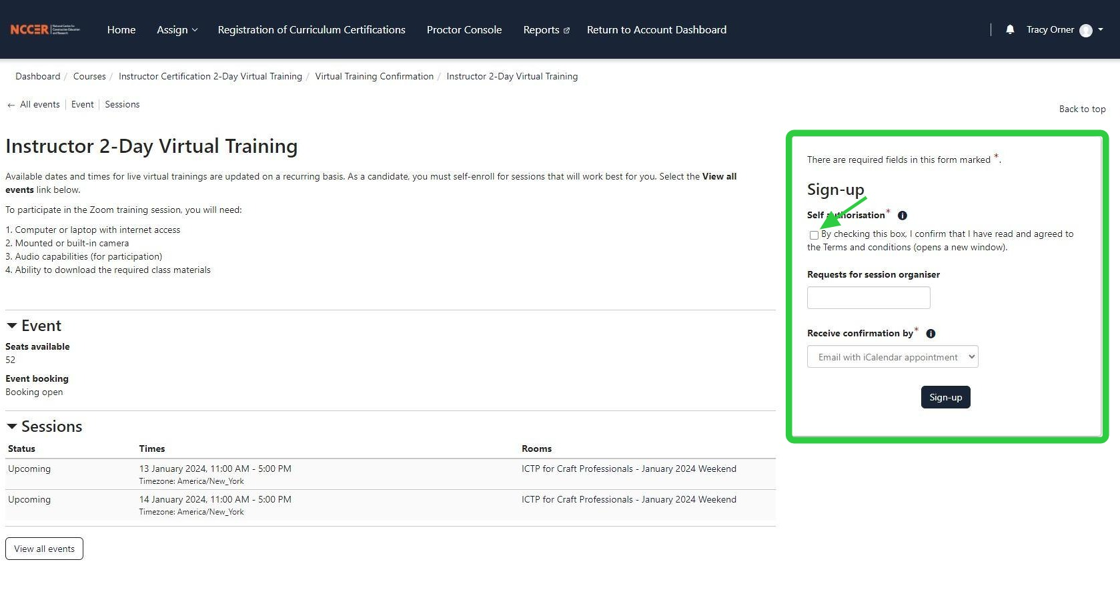Screen dimensions: 1120x592
Task: Click the Requests for session organiser field
Action: click(868, 297)
